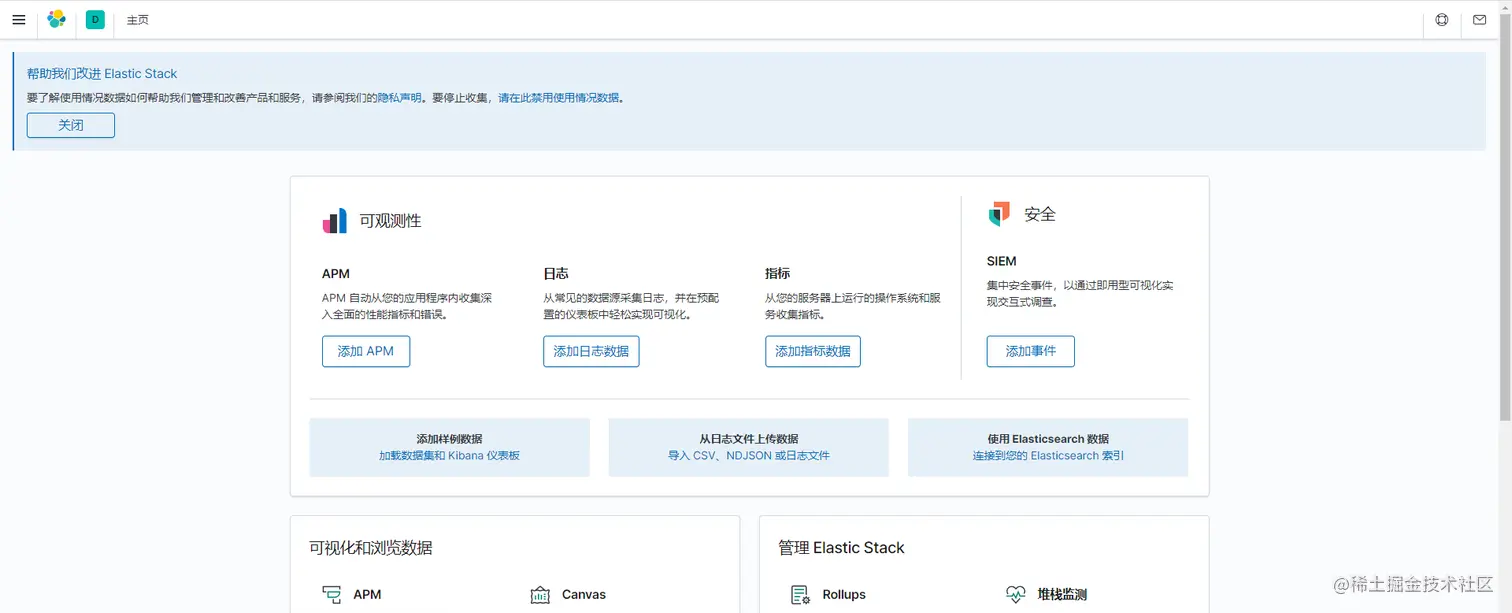Click the 添加事件 button

click(x=1031, y=351)
